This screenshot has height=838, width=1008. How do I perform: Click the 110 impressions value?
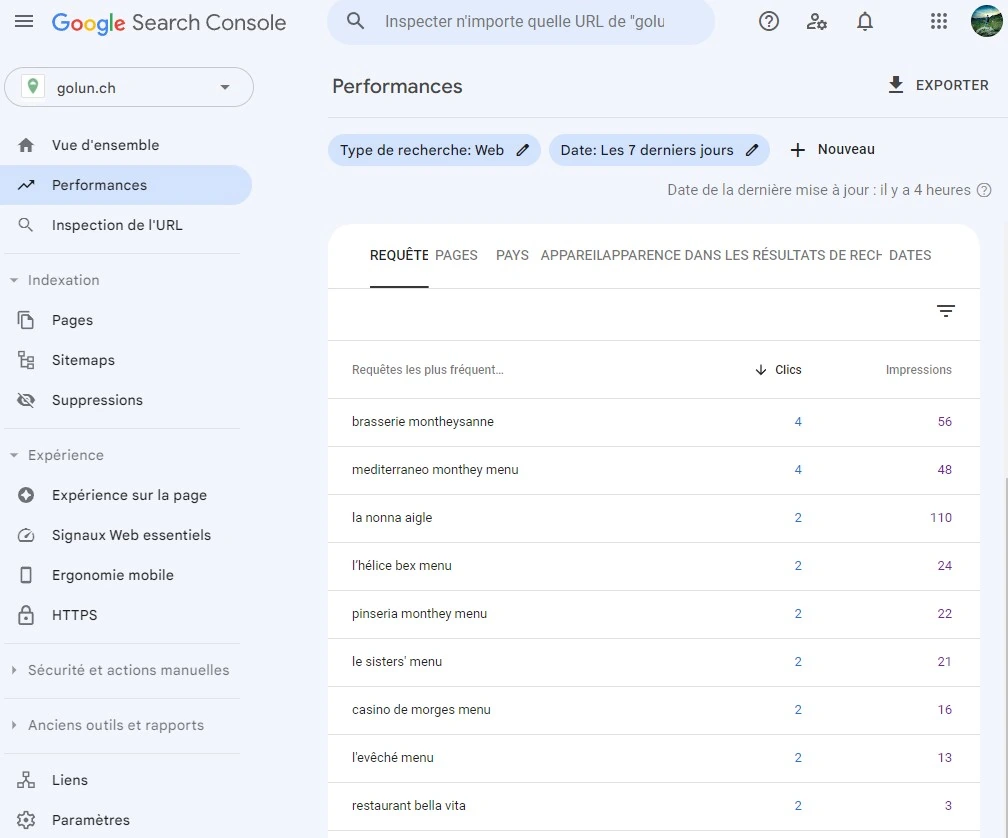[940, 518]
